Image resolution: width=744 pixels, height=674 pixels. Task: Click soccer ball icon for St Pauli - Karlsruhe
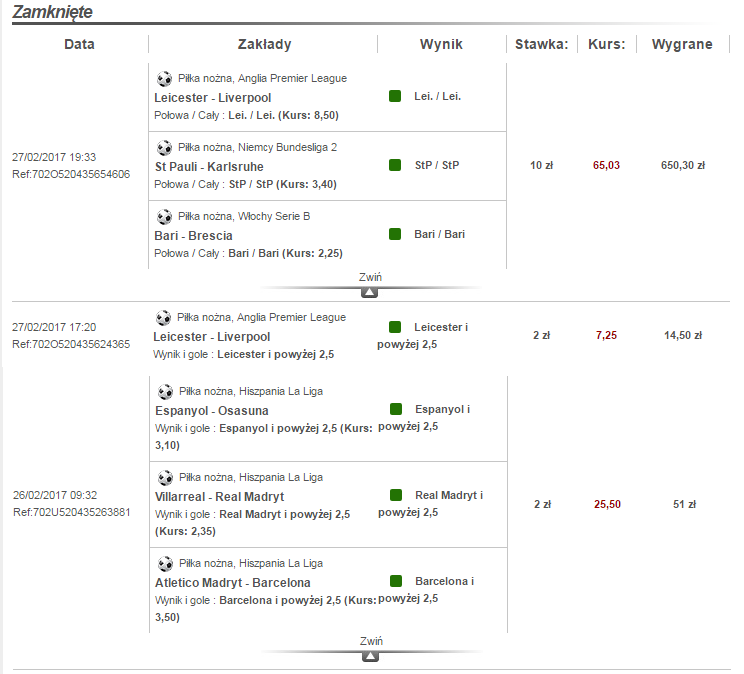pyautogui.click(x=165, y=147)
